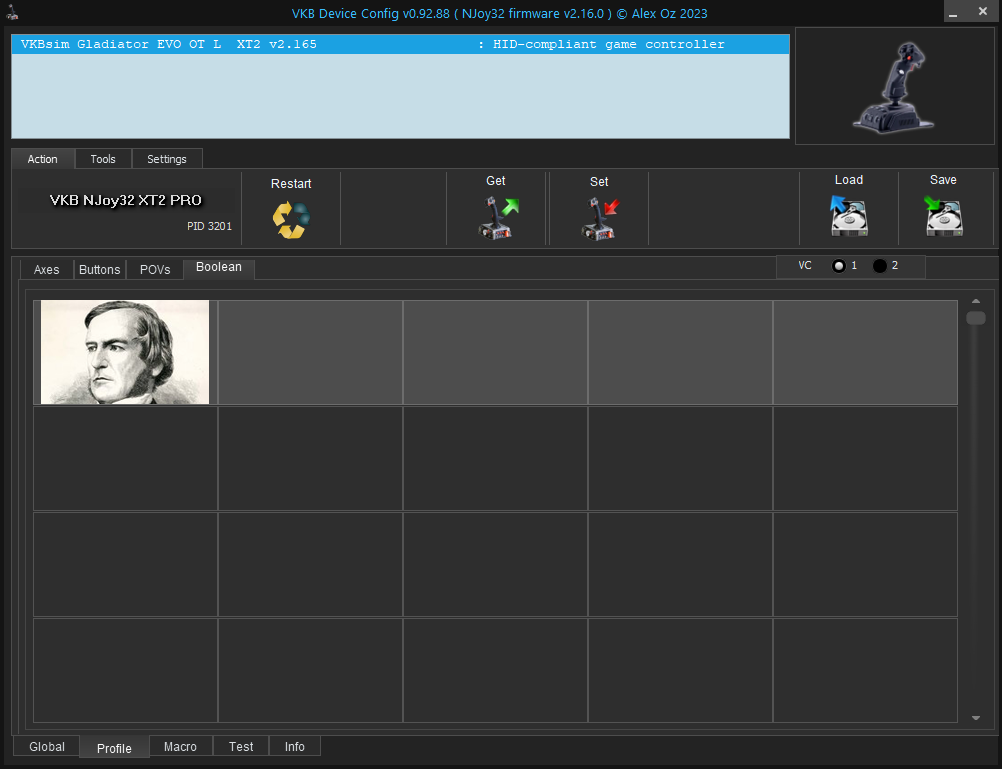The height and width of the screenshot is (769, 1002).
Task: Click the joystick device picture
Action: tap(894, 86)
